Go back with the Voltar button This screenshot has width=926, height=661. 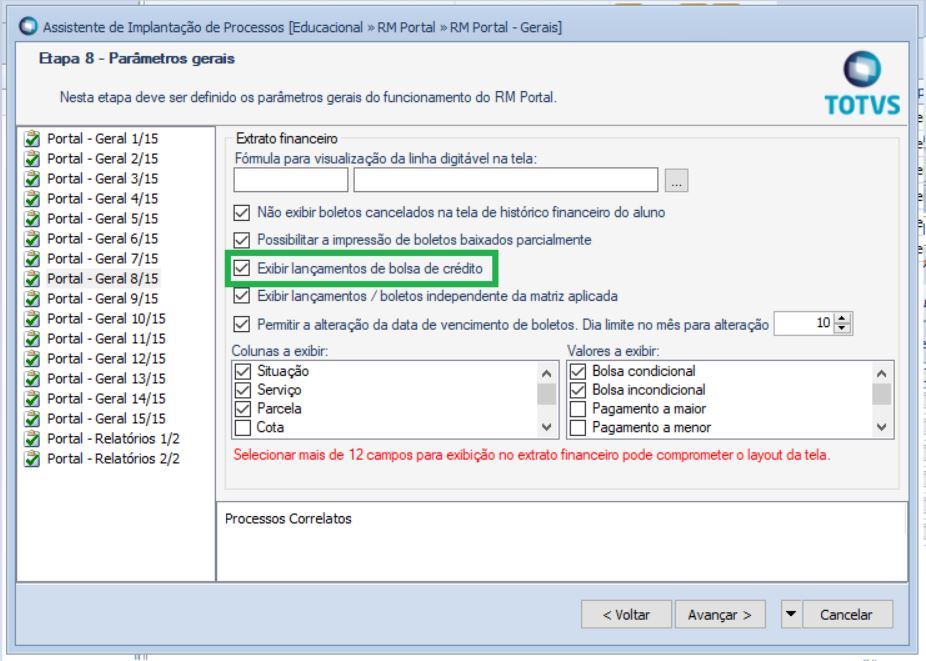[626, 614]
